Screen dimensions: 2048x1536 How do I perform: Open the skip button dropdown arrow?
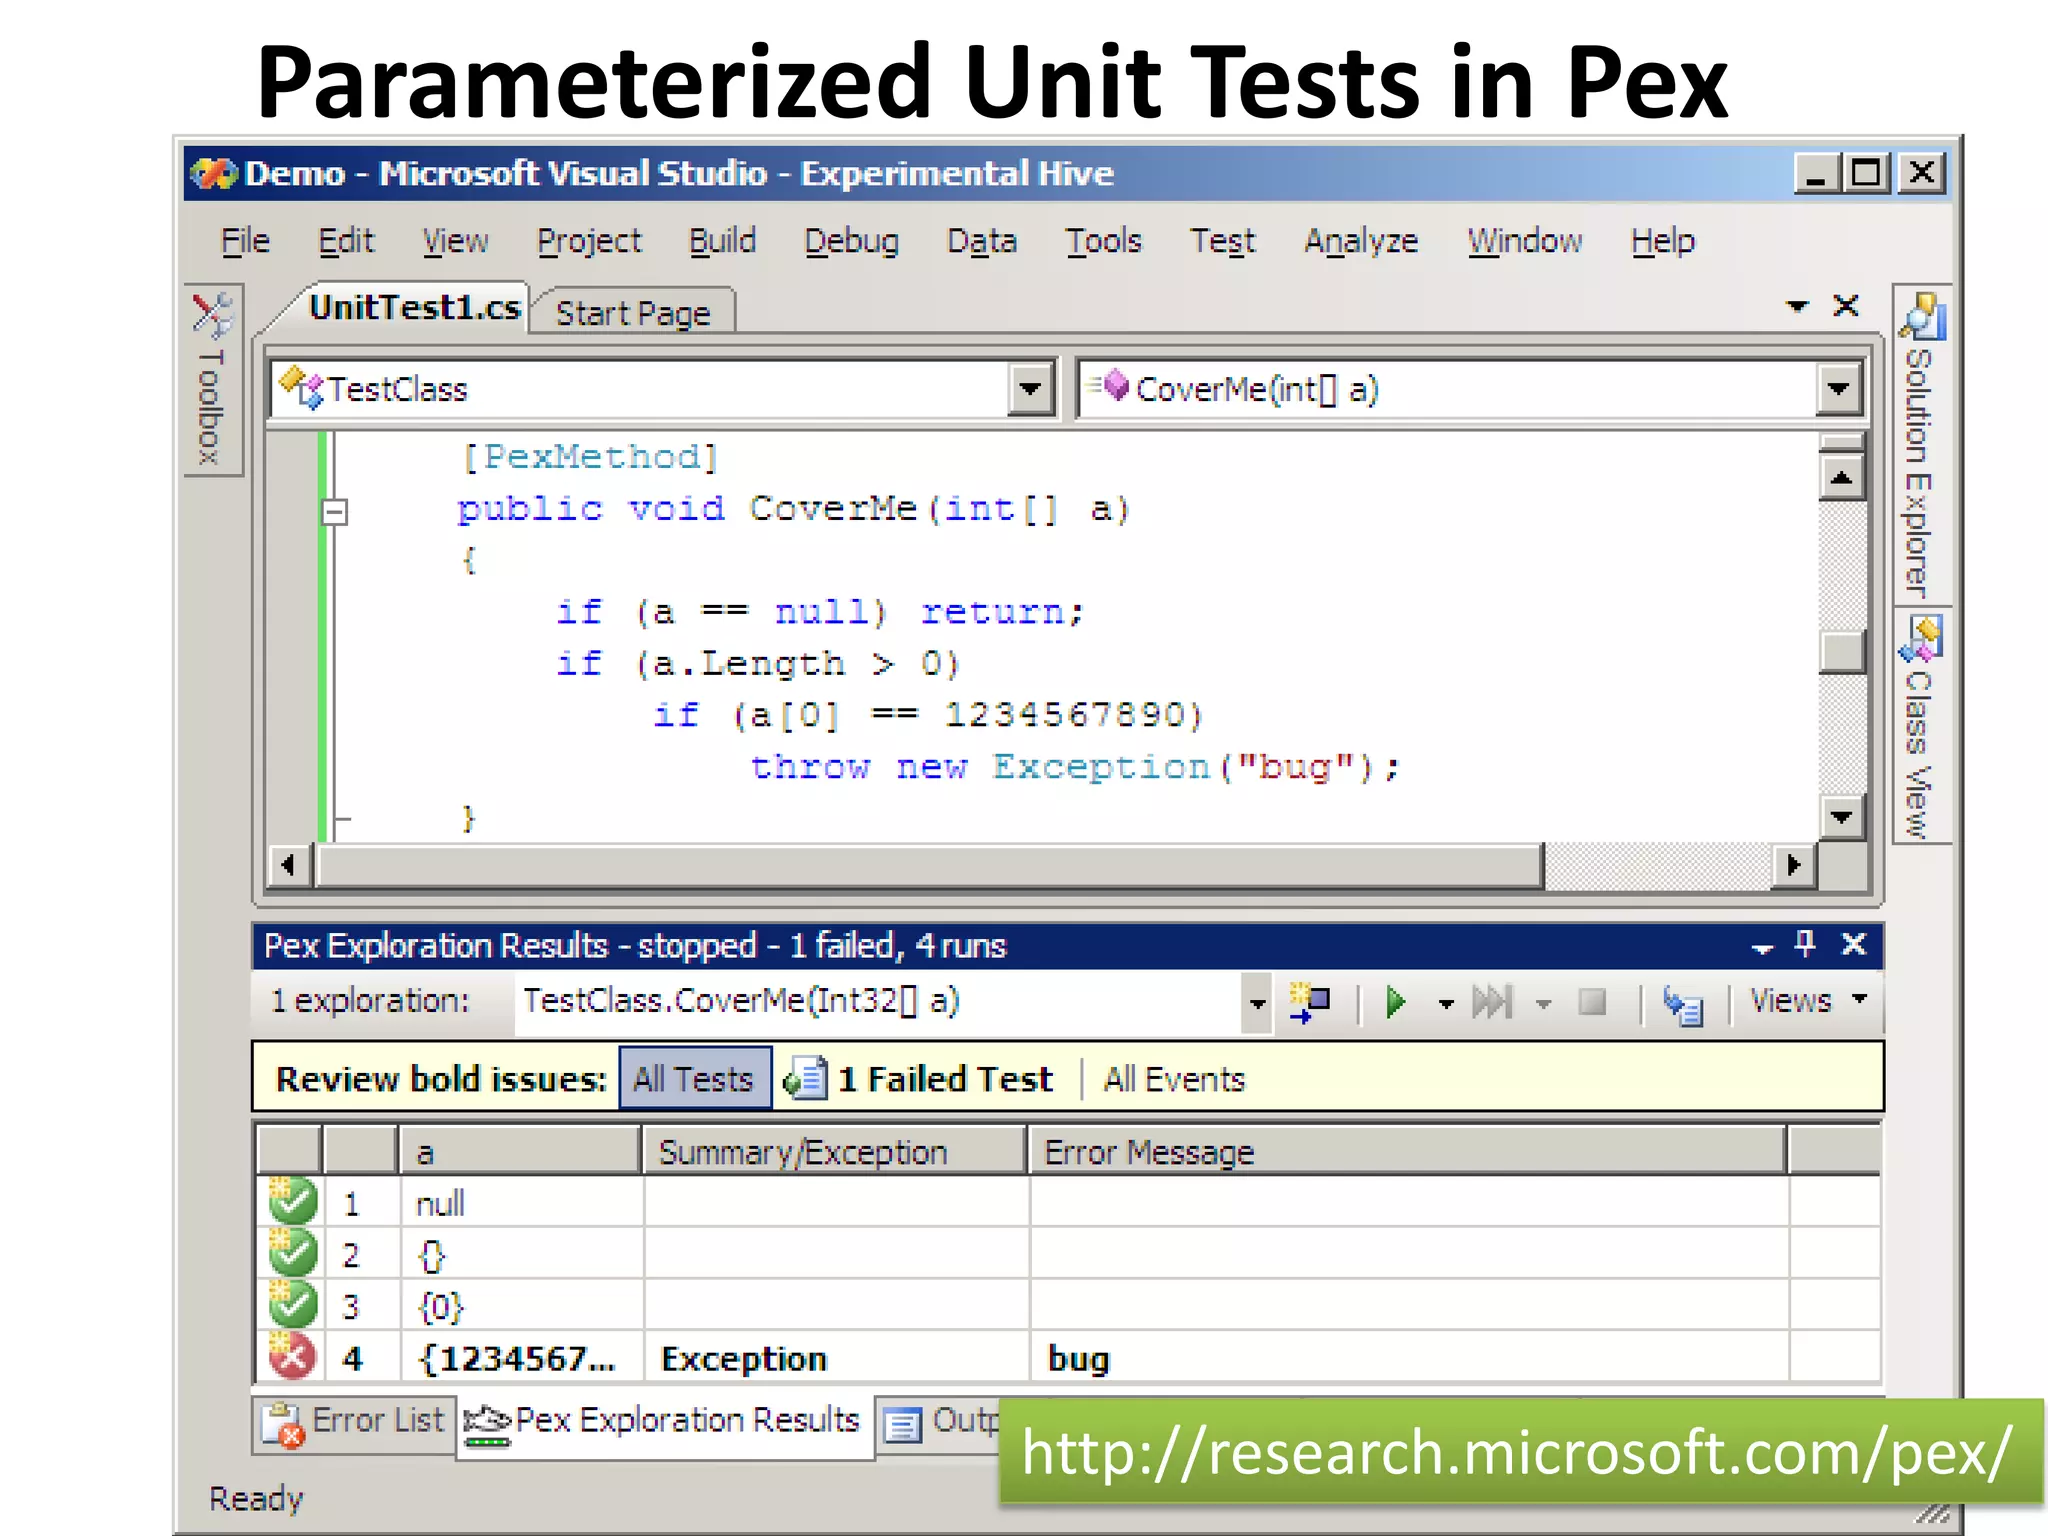1543,1003
